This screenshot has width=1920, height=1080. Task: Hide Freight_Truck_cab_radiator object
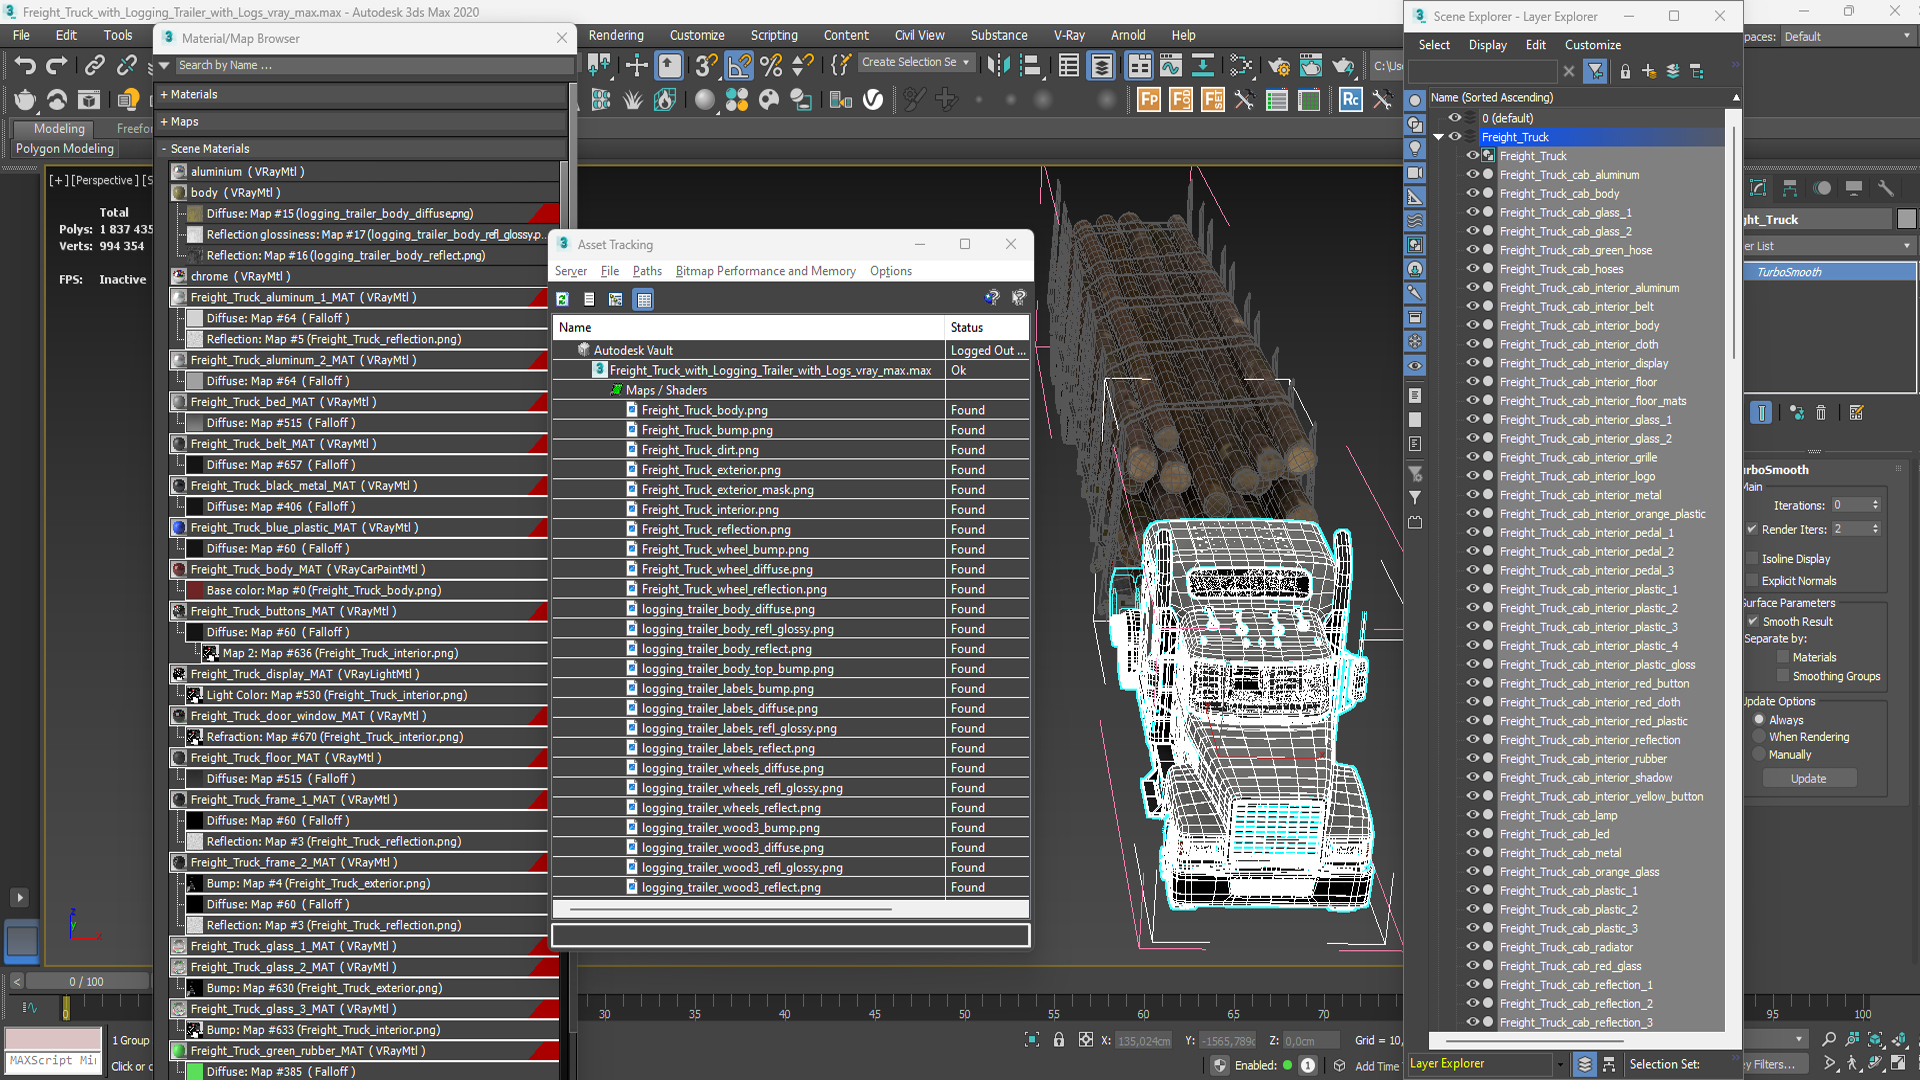[1472, 947]
